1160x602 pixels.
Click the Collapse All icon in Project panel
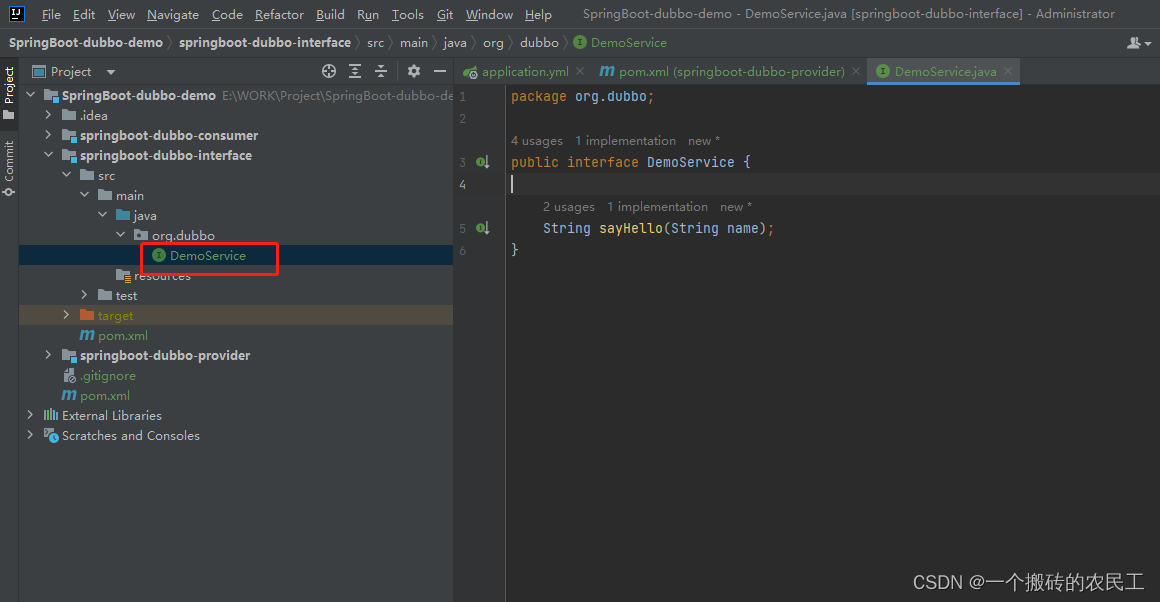(381, 71)
